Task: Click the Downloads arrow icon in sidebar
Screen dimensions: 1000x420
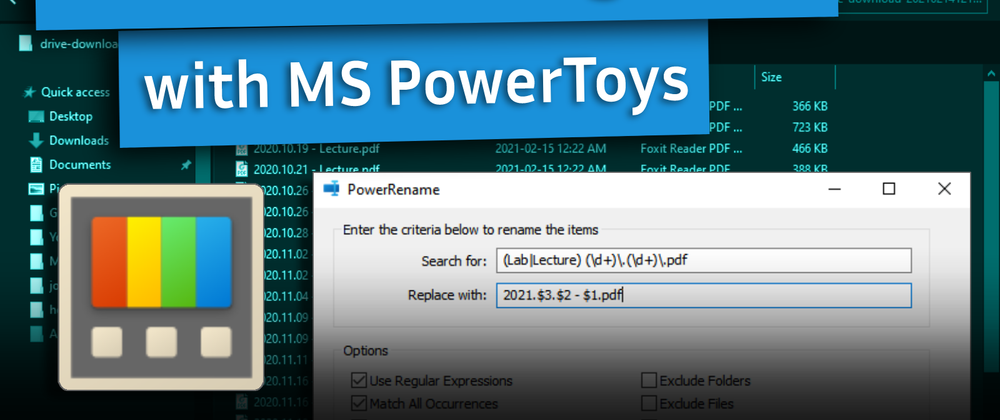Action: click(x=36, y=140)
